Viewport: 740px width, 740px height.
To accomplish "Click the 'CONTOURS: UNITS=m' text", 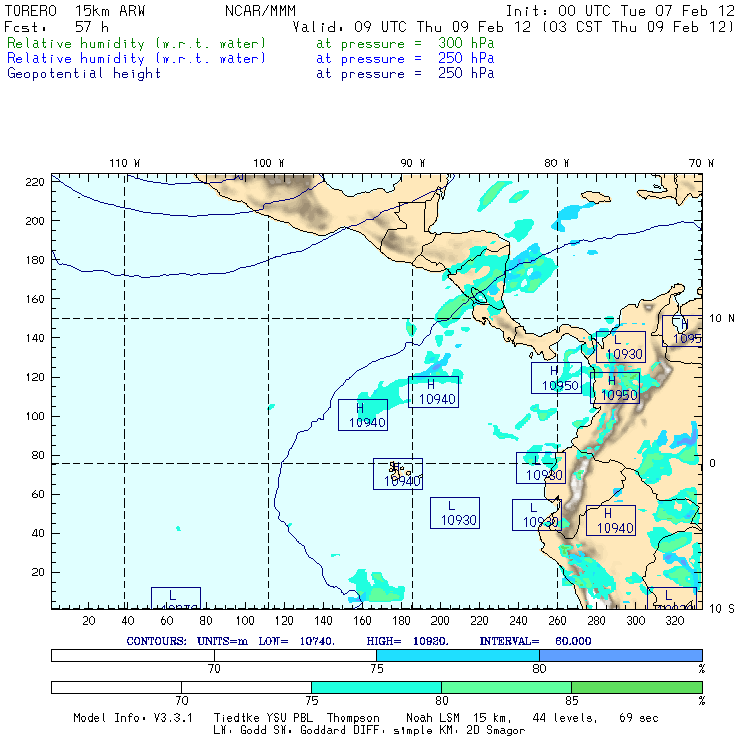I will point(187,641).
